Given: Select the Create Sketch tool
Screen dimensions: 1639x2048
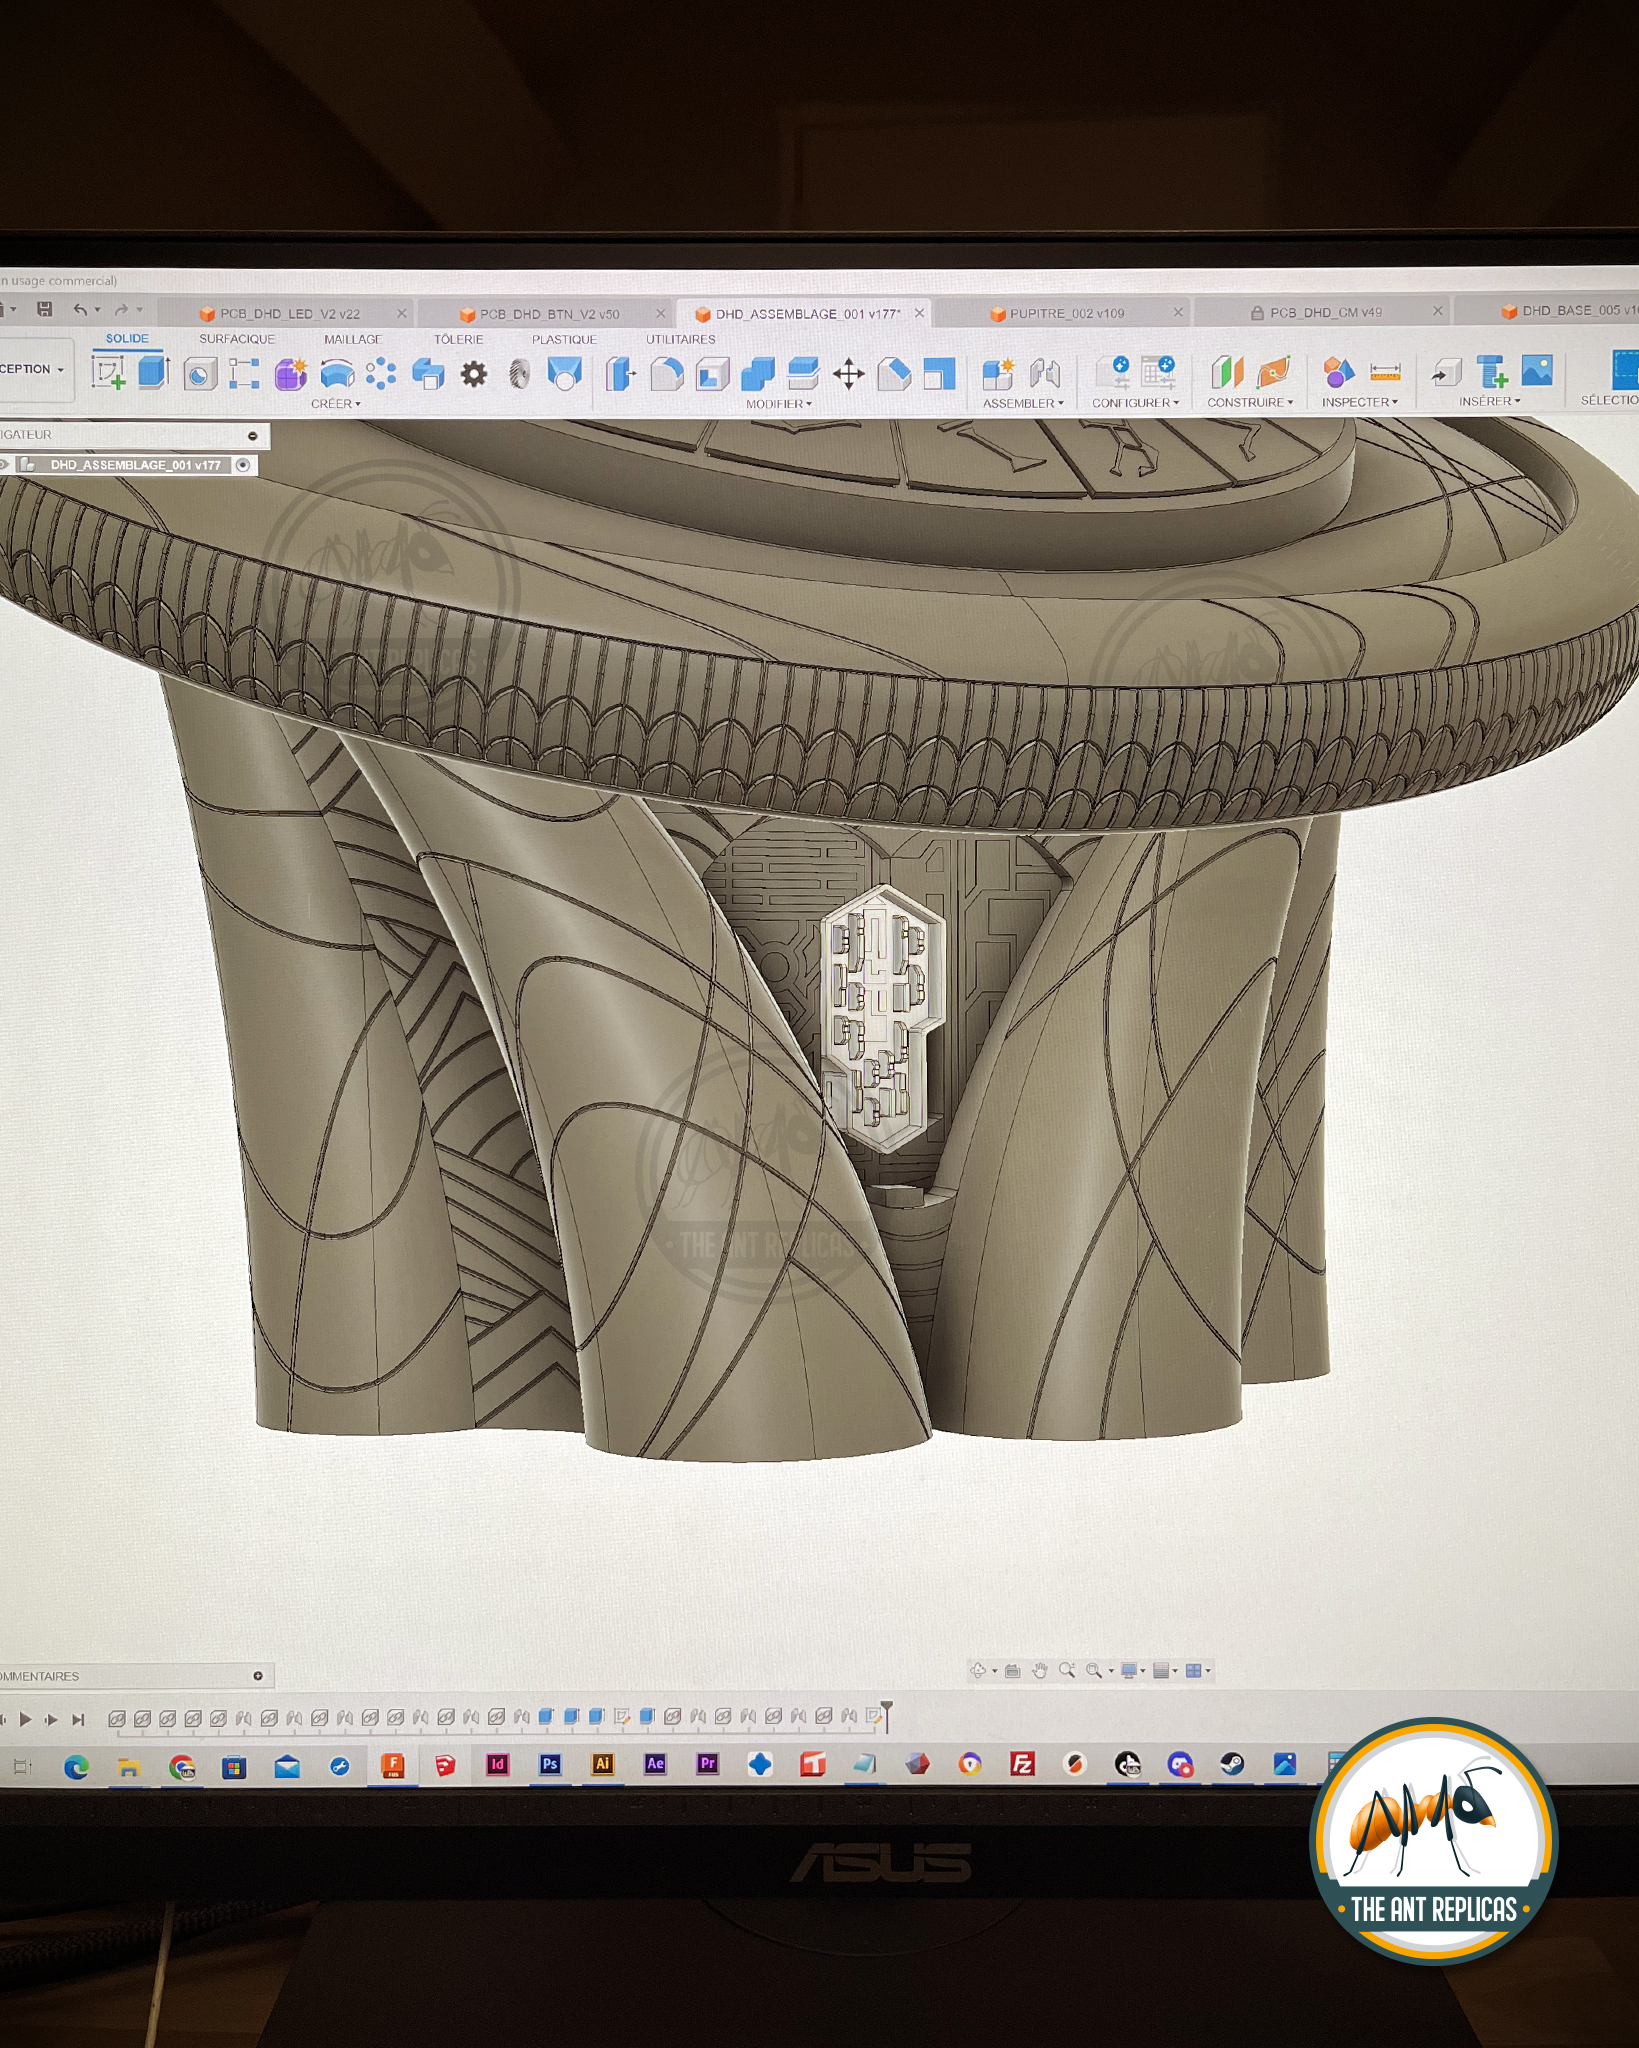Looking at the screenshot, I should coord(108,374).
